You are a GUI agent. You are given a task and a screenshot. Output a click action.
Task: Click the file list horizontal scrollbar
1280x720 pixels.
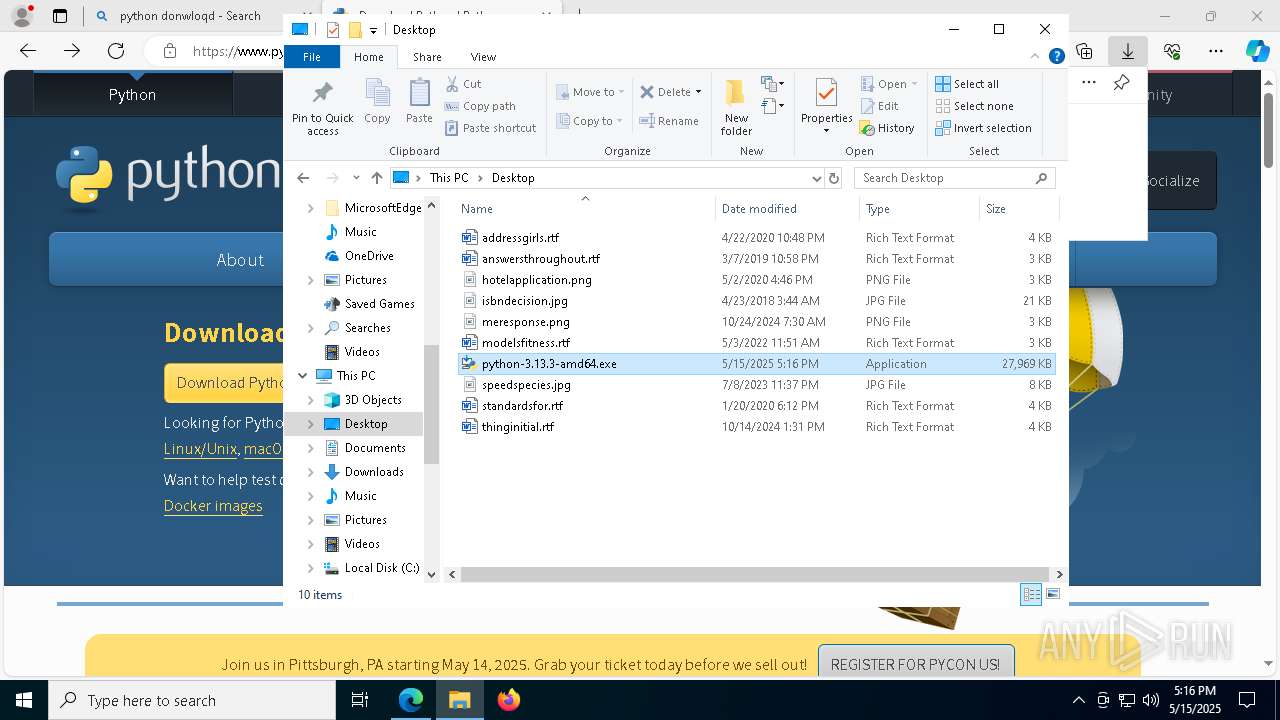point(755,574)
